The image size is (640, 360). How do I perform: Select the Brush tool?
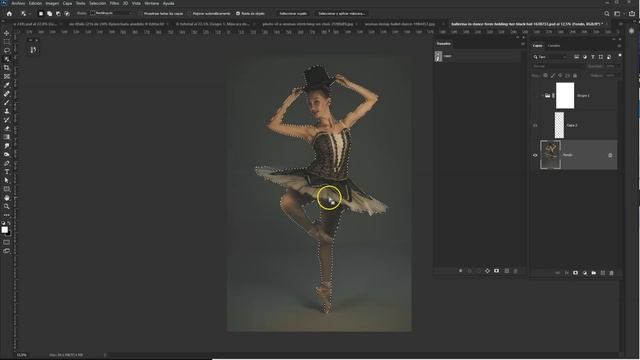[x=7, y=102]
